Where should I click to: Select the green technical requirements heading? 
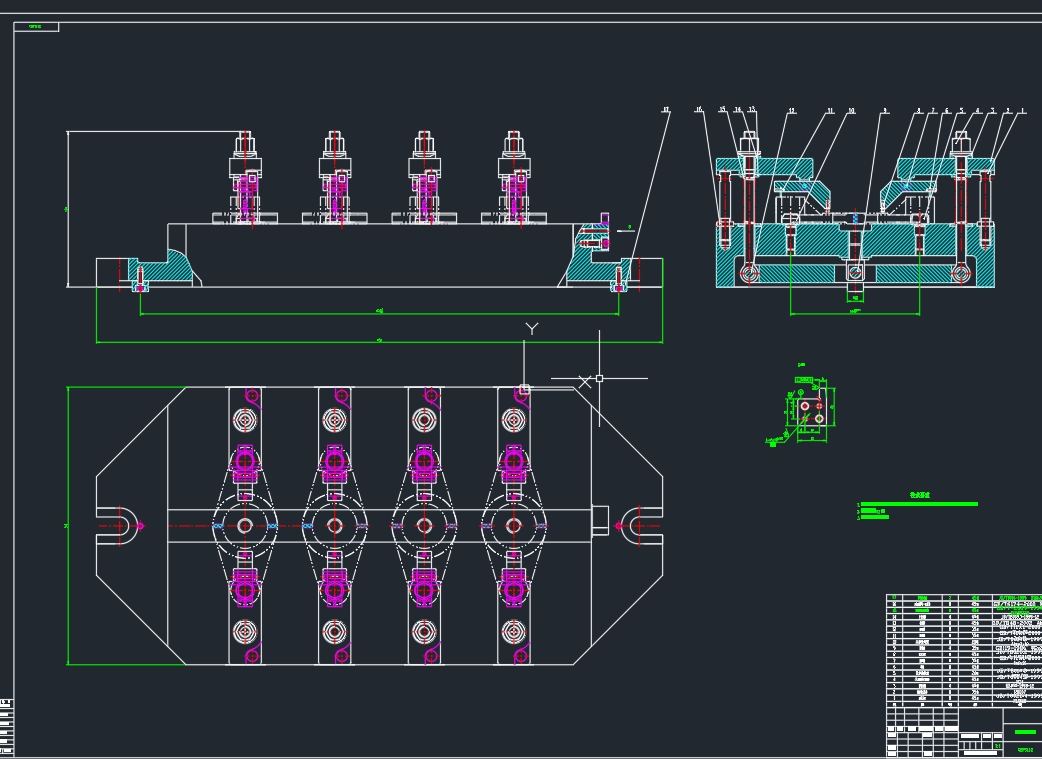[920, 495]
